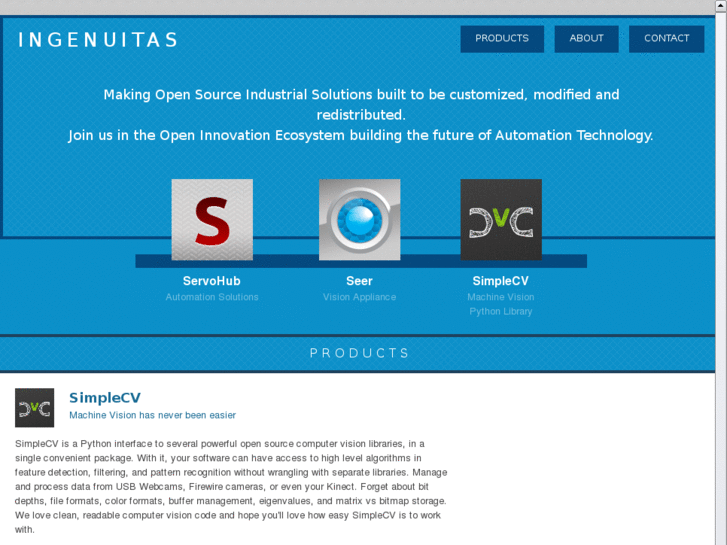Click the 'Vision Appliance' caption
727x545 pixels.
pos(359,297)
